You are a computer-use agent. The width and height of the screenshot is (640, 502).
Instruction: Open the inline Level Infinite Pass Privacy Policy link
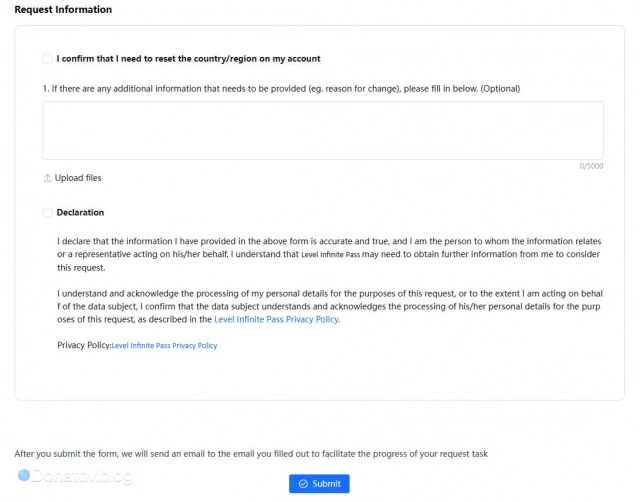(277, 320)
